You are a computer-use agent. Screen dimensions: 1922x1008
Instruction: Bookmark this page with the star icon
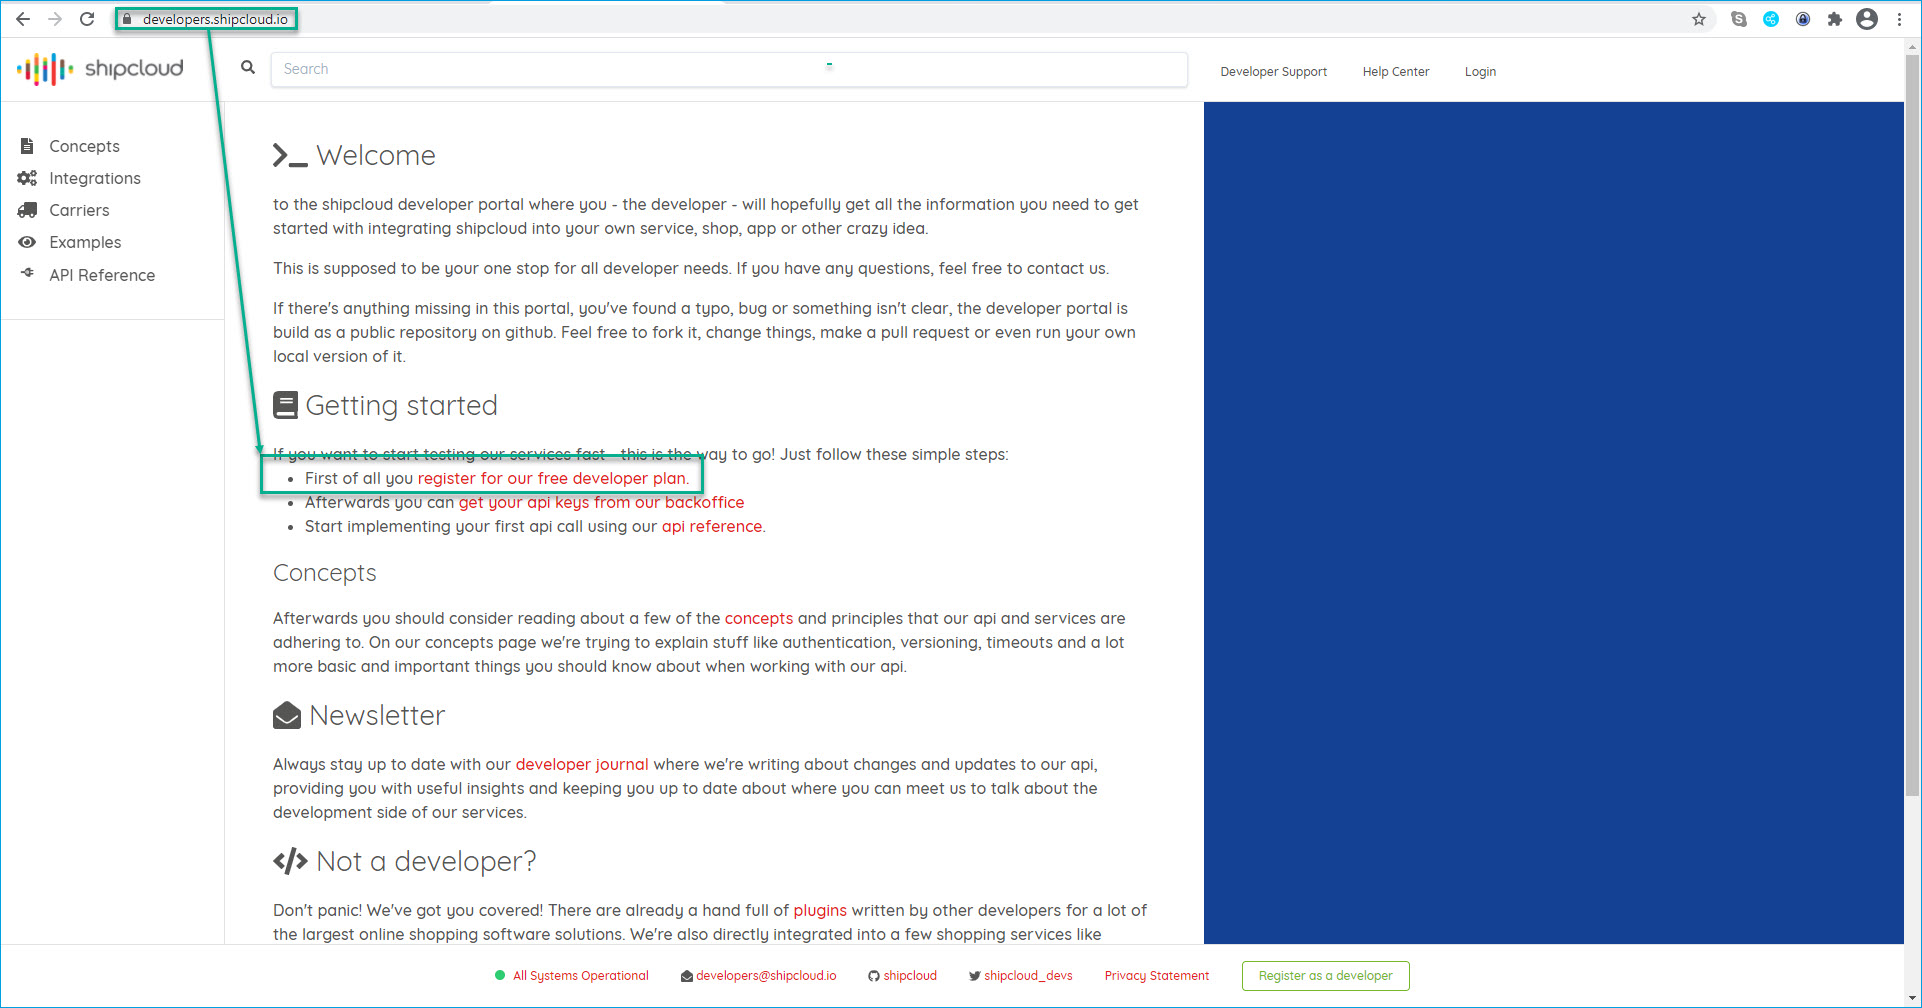point(1699,19)
